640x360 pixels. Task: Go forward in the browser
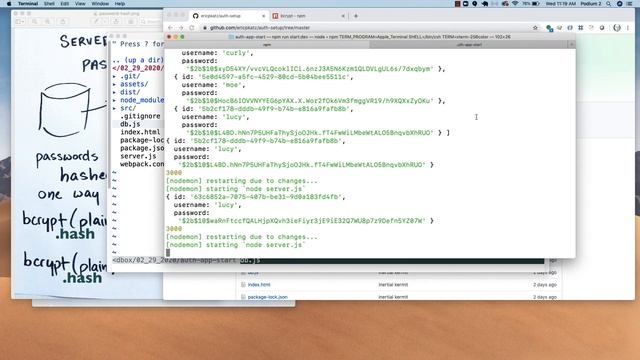181,28
